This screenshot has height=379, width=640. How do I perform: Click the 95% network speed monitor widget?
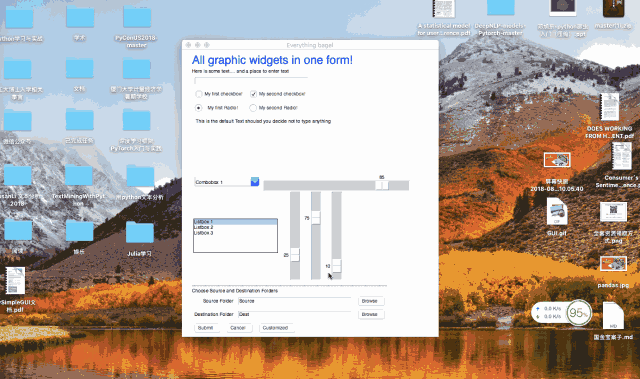tap(562, 313)
